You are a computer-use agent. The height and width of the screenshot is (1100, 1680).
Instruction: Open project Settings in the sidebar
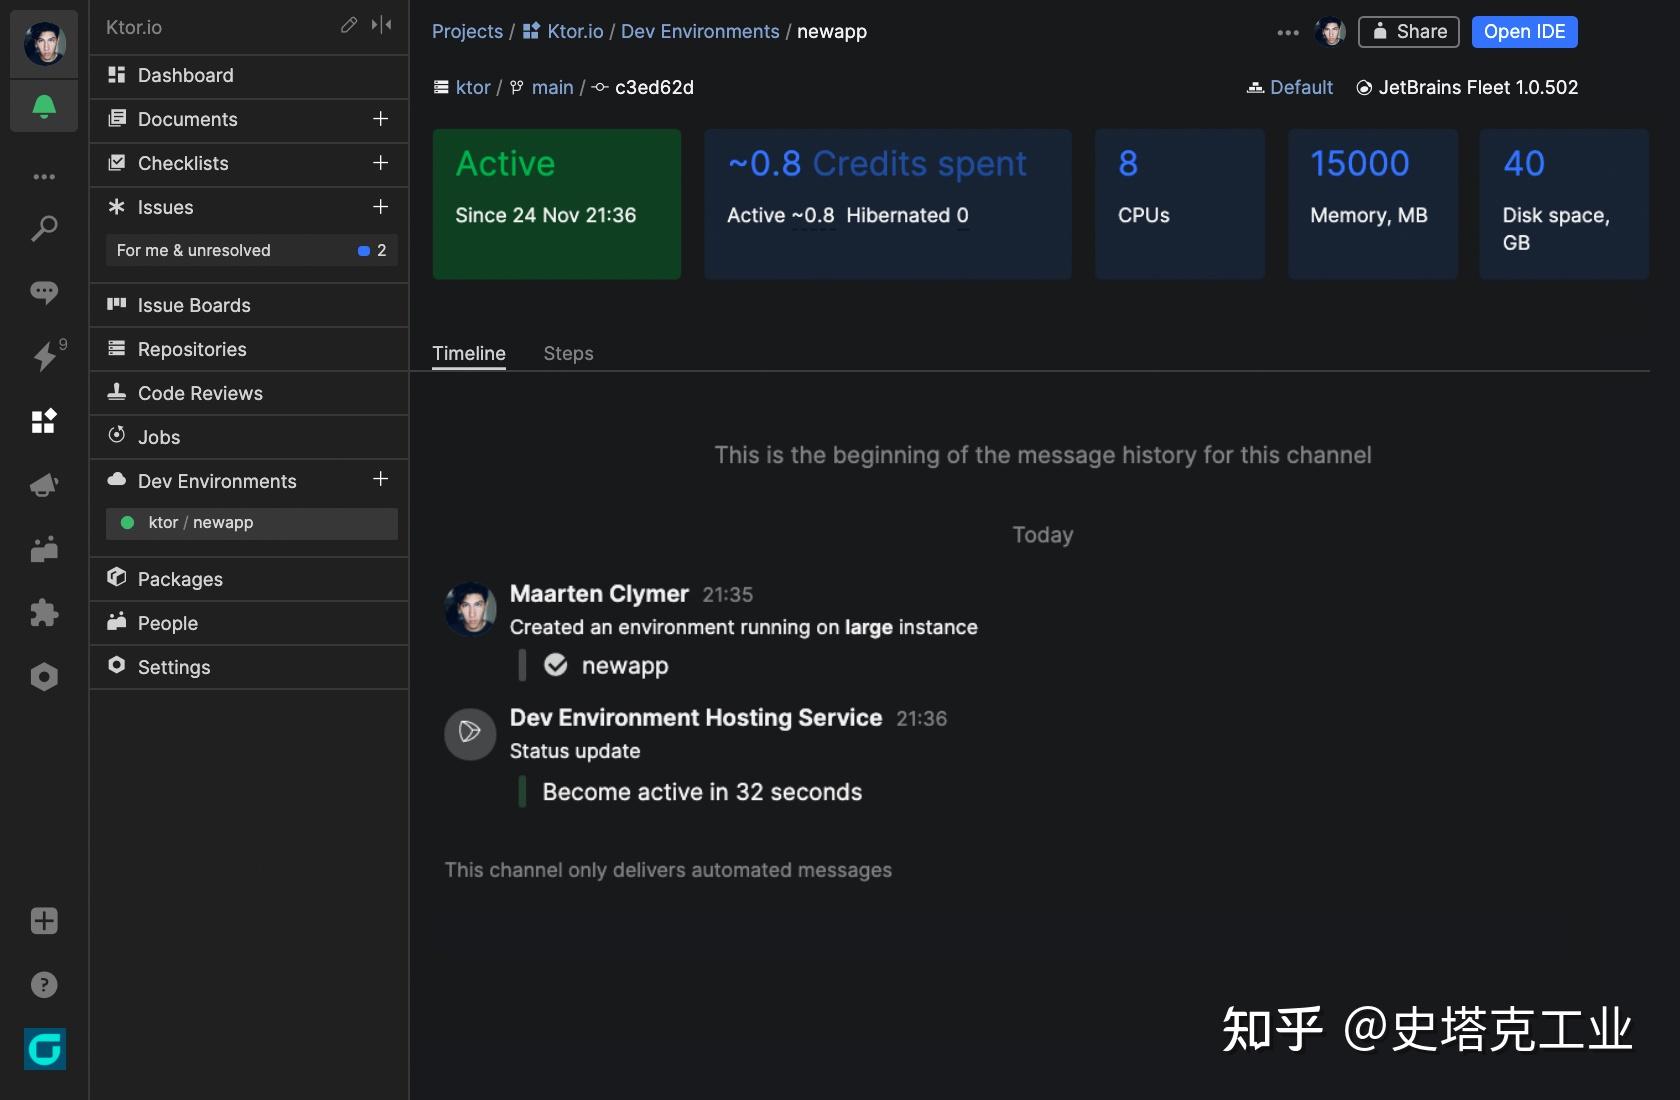tap(249, 667)
